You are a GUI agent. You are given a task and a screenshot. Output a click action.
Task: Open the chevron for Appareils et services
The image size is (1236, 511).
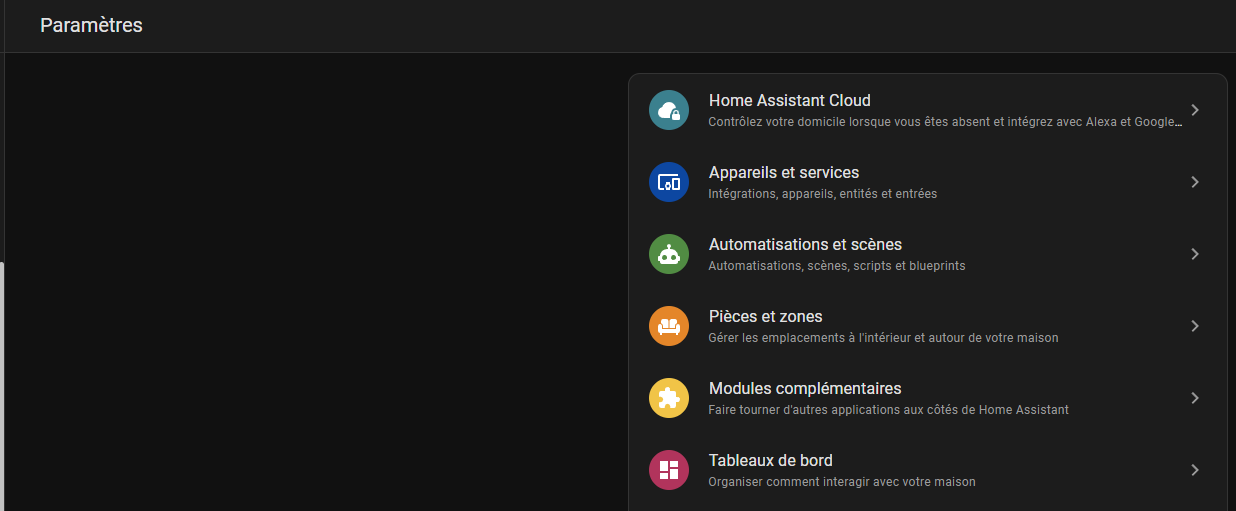coord(1195,182)
